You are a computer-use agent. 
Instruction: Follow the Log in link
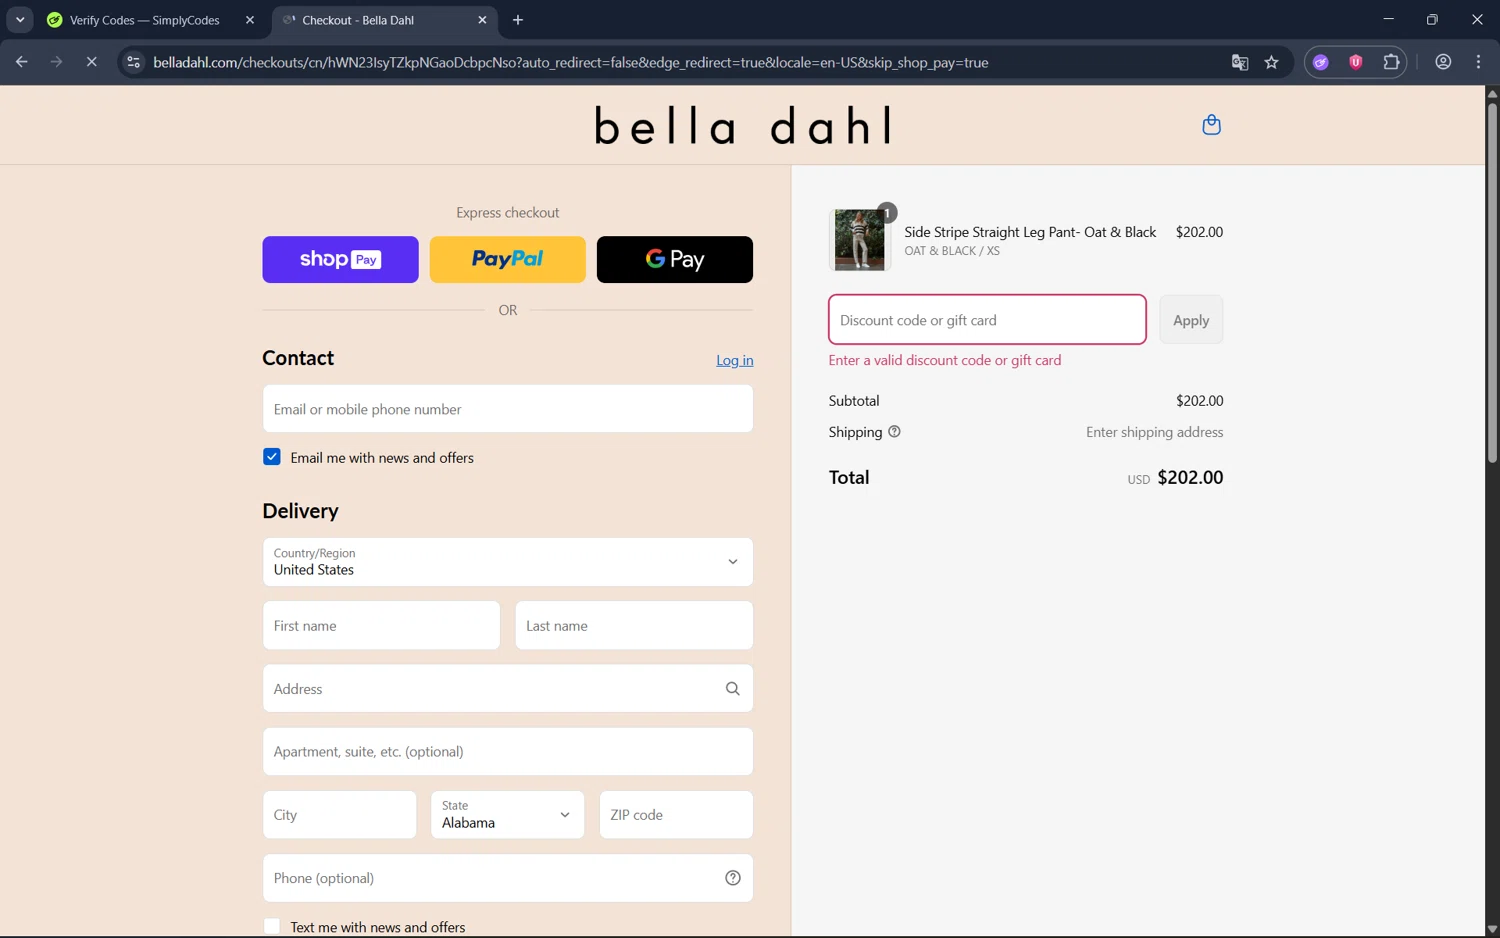tap(735, 360)
